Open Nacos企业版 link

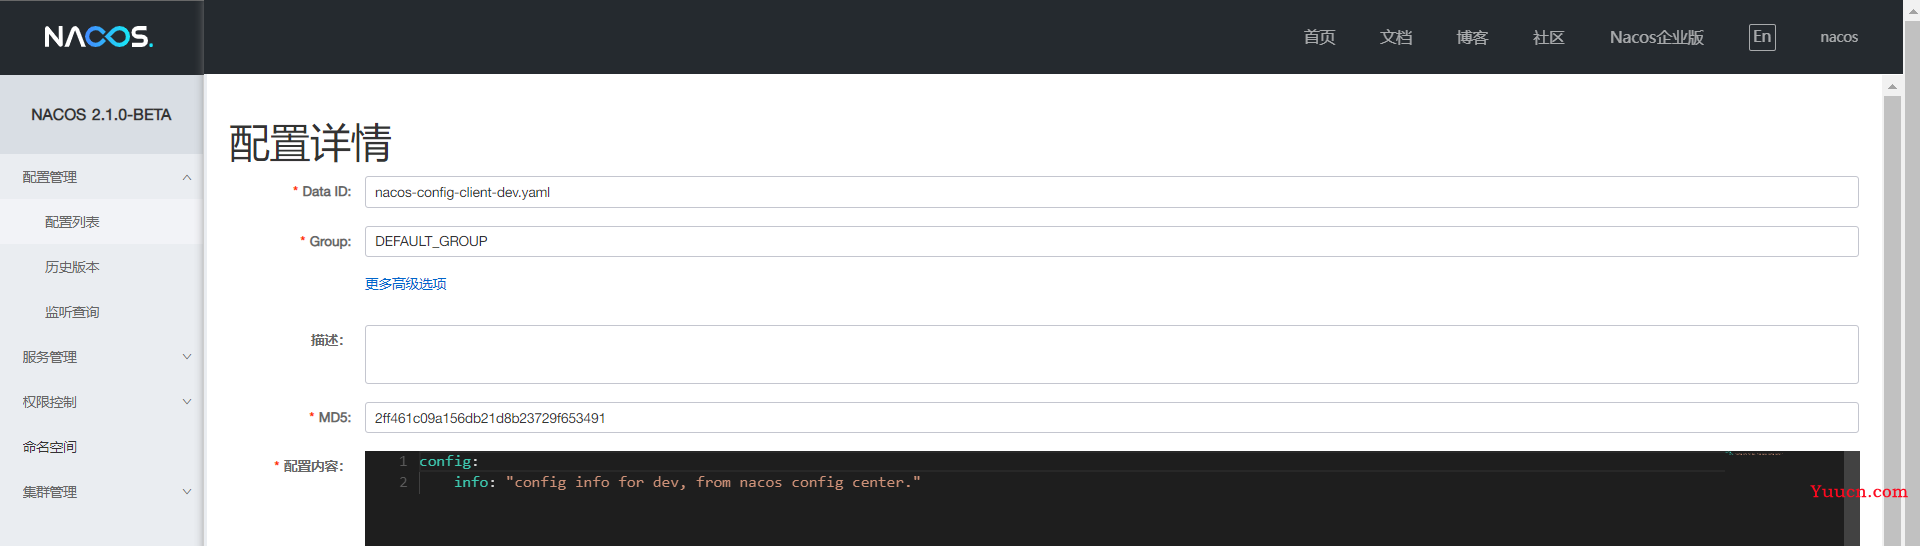point(1657,37)
